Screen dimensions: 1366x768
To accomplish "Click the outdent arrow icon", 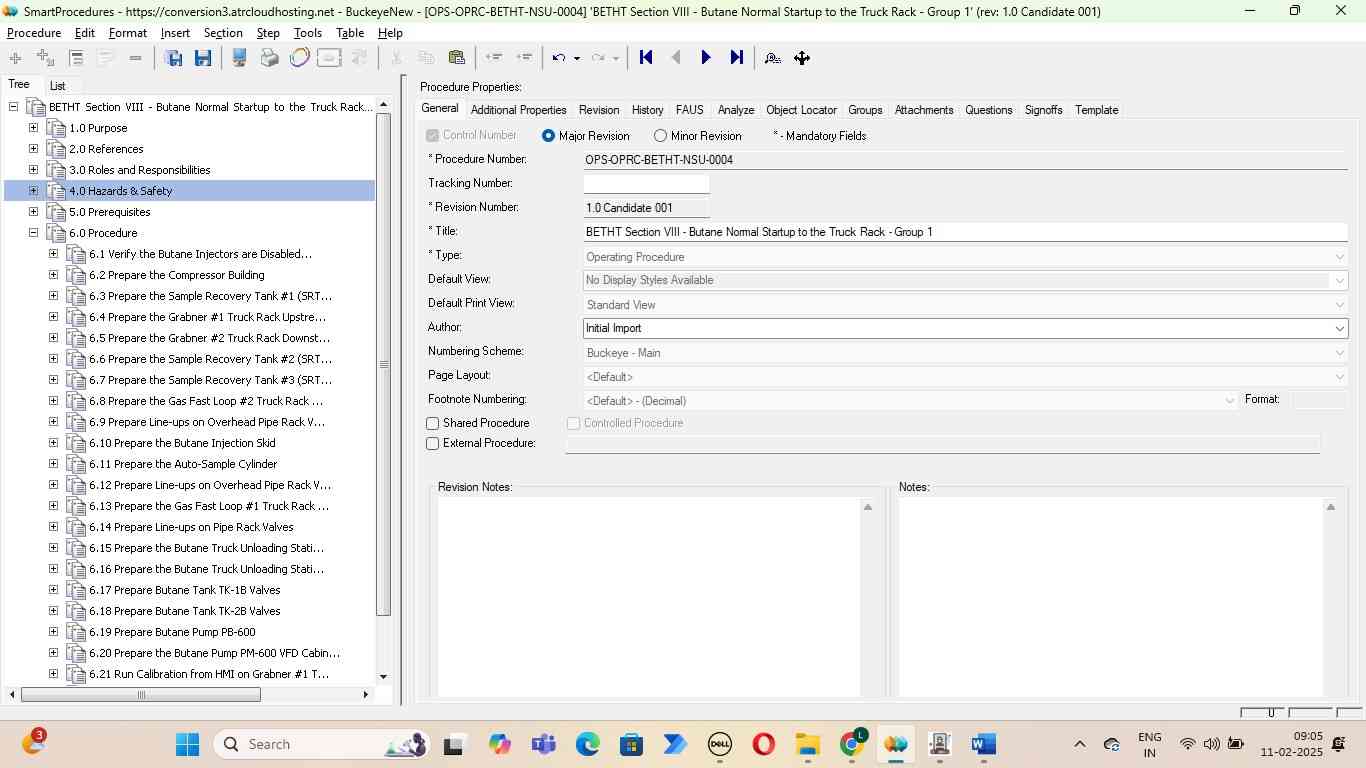I will (x=493, y=58).
